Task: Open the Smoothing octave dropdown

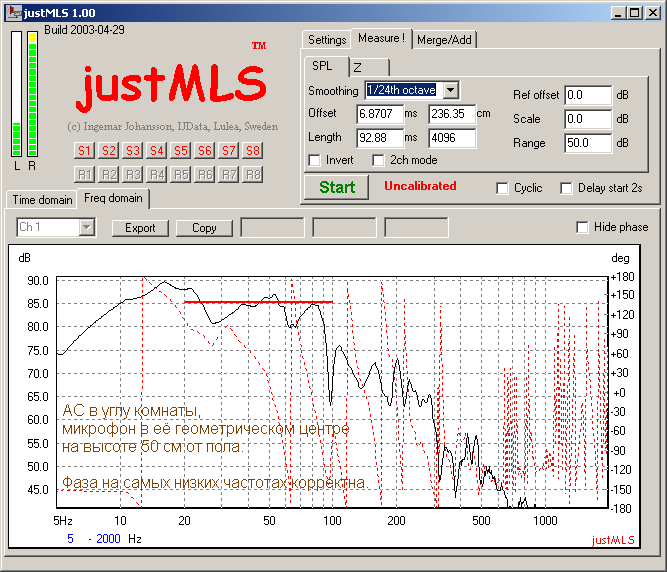Action: pyautogui.click(x=450, y=91)
